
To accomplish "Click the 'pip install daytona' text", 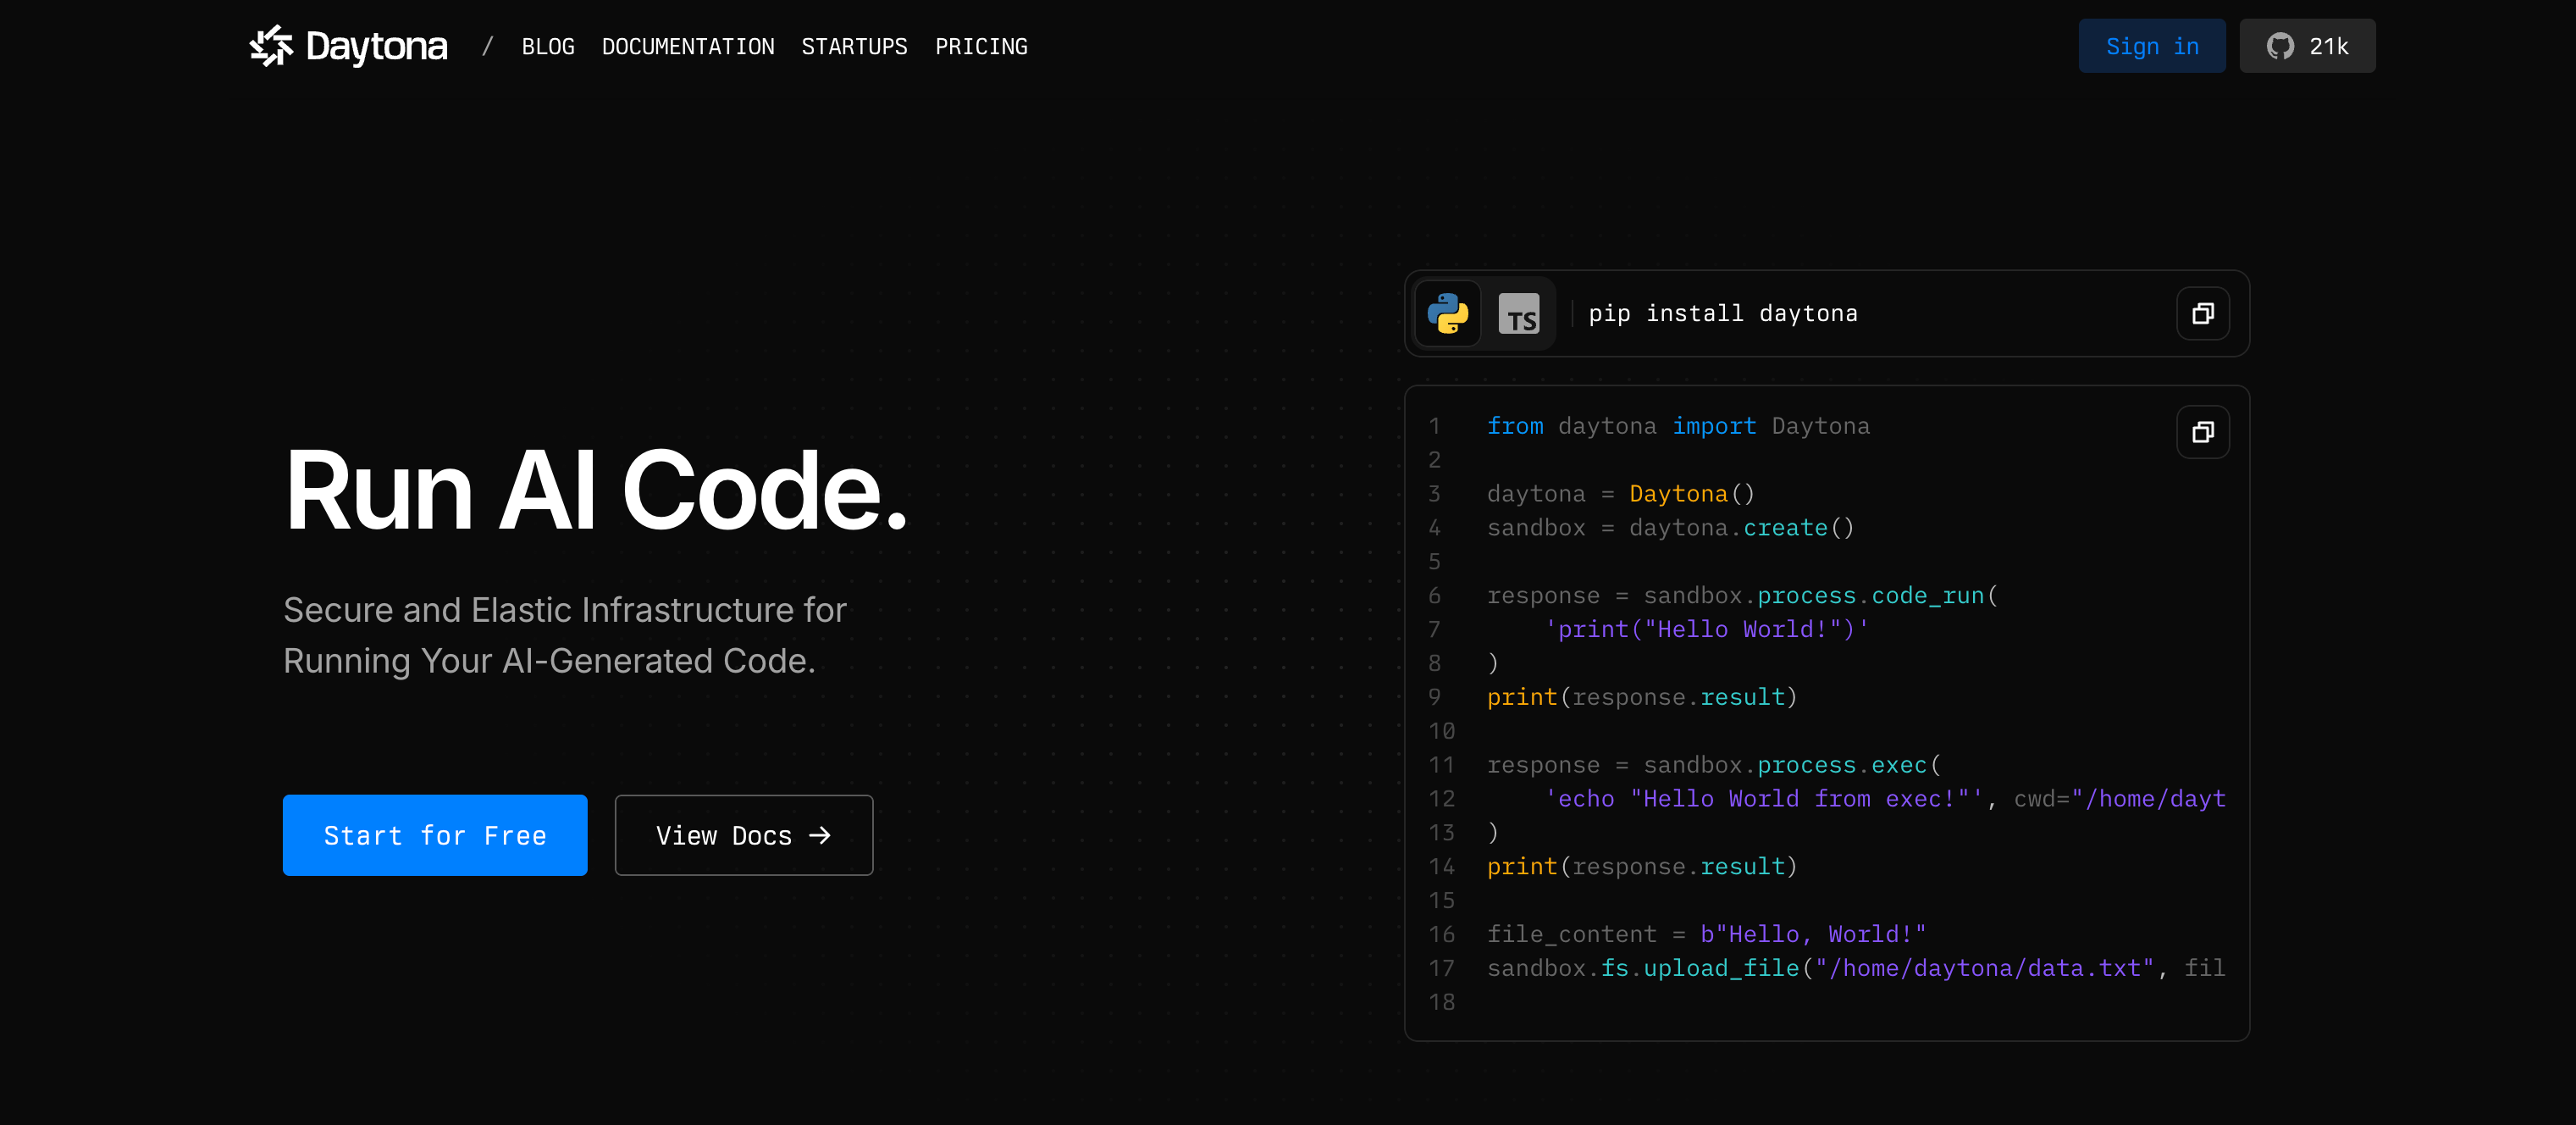I will coord(1723,314).
